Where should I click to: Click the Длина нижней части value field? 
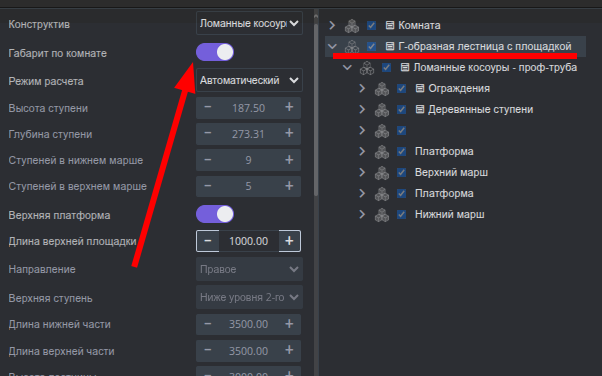tap(249, 324)
